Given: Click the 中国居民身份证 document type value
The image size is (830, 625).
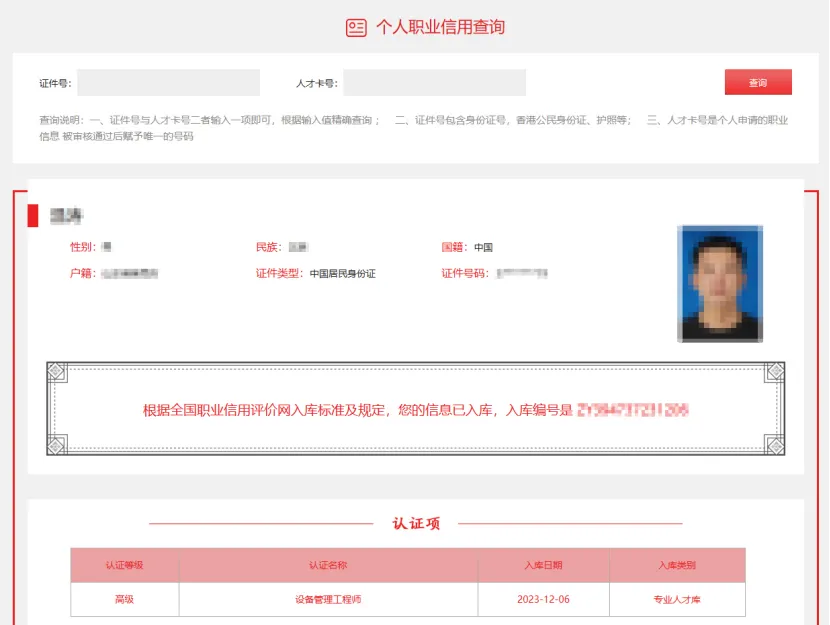Looking at the screenshot, I should [x=342, y=274].
